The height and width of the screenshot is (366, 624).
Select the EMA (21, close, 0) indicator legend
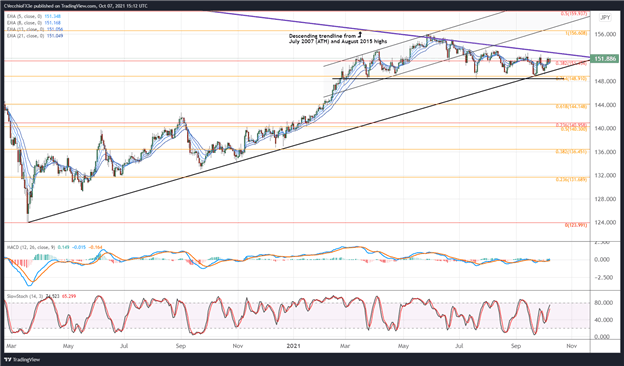pos(34,35)
